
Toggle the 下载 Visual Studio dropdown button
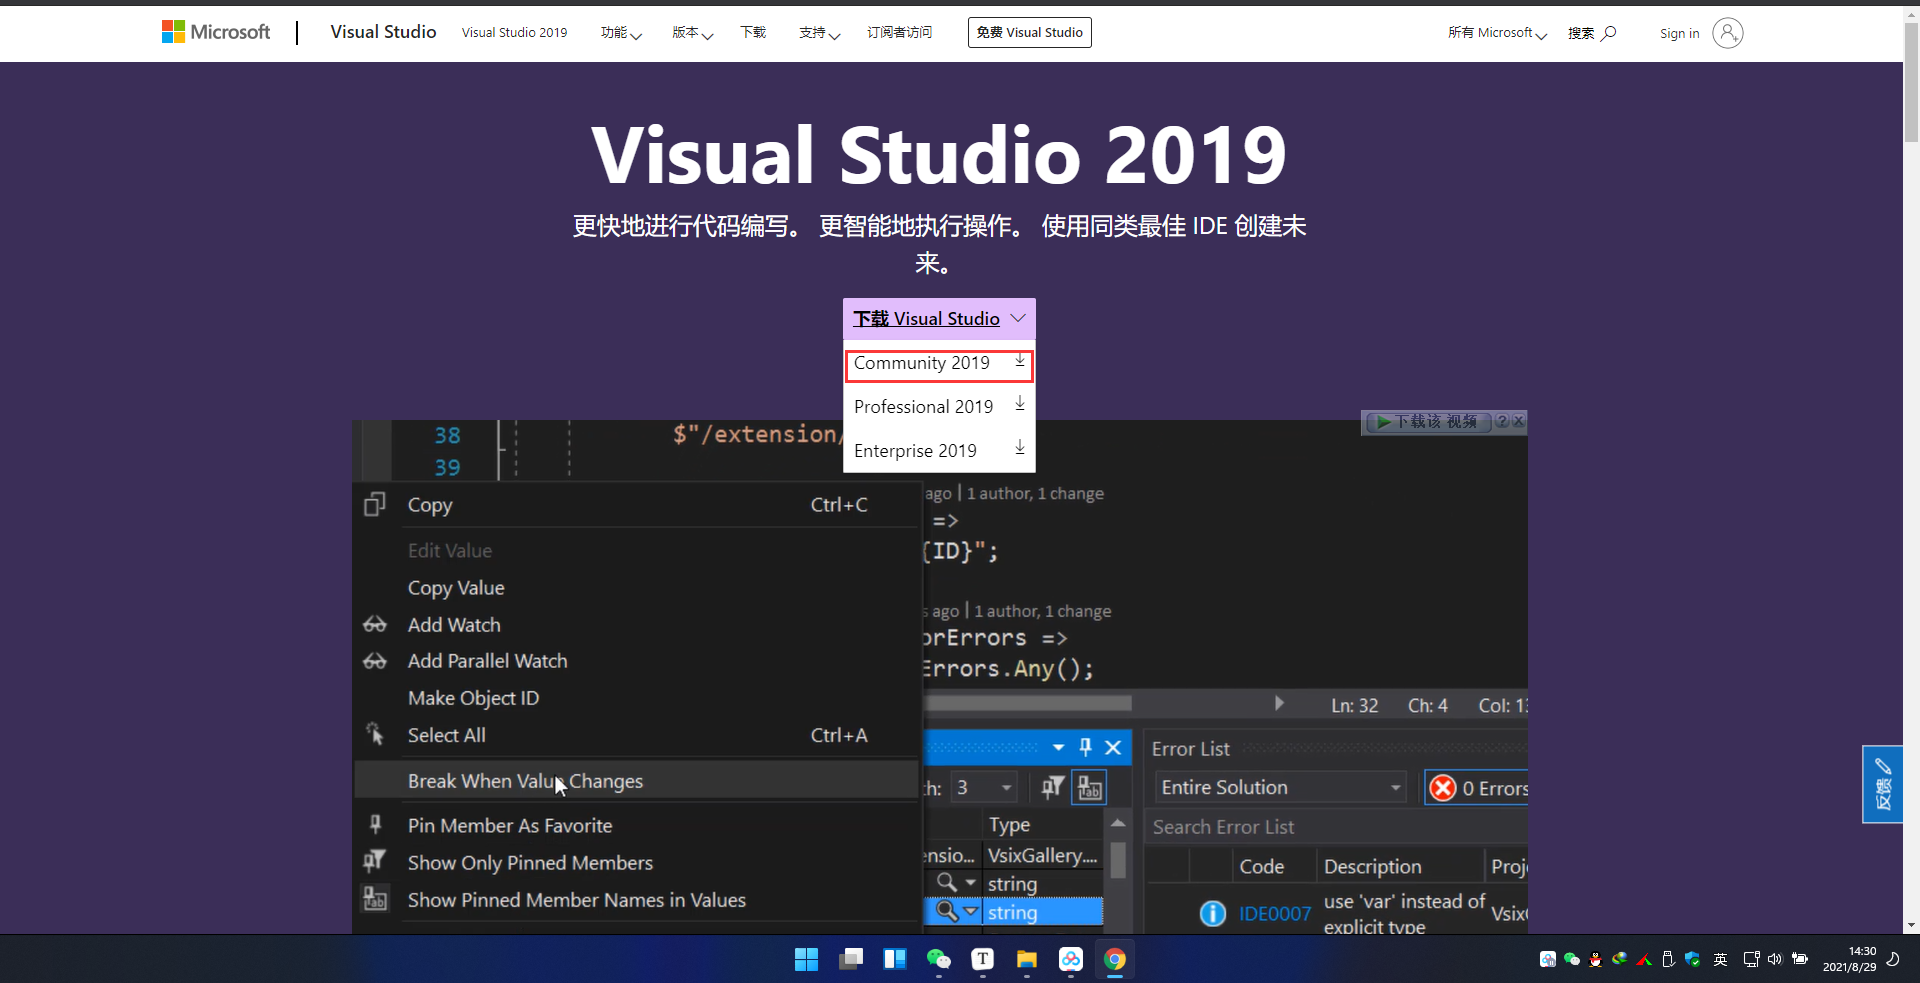pos(939,318)
